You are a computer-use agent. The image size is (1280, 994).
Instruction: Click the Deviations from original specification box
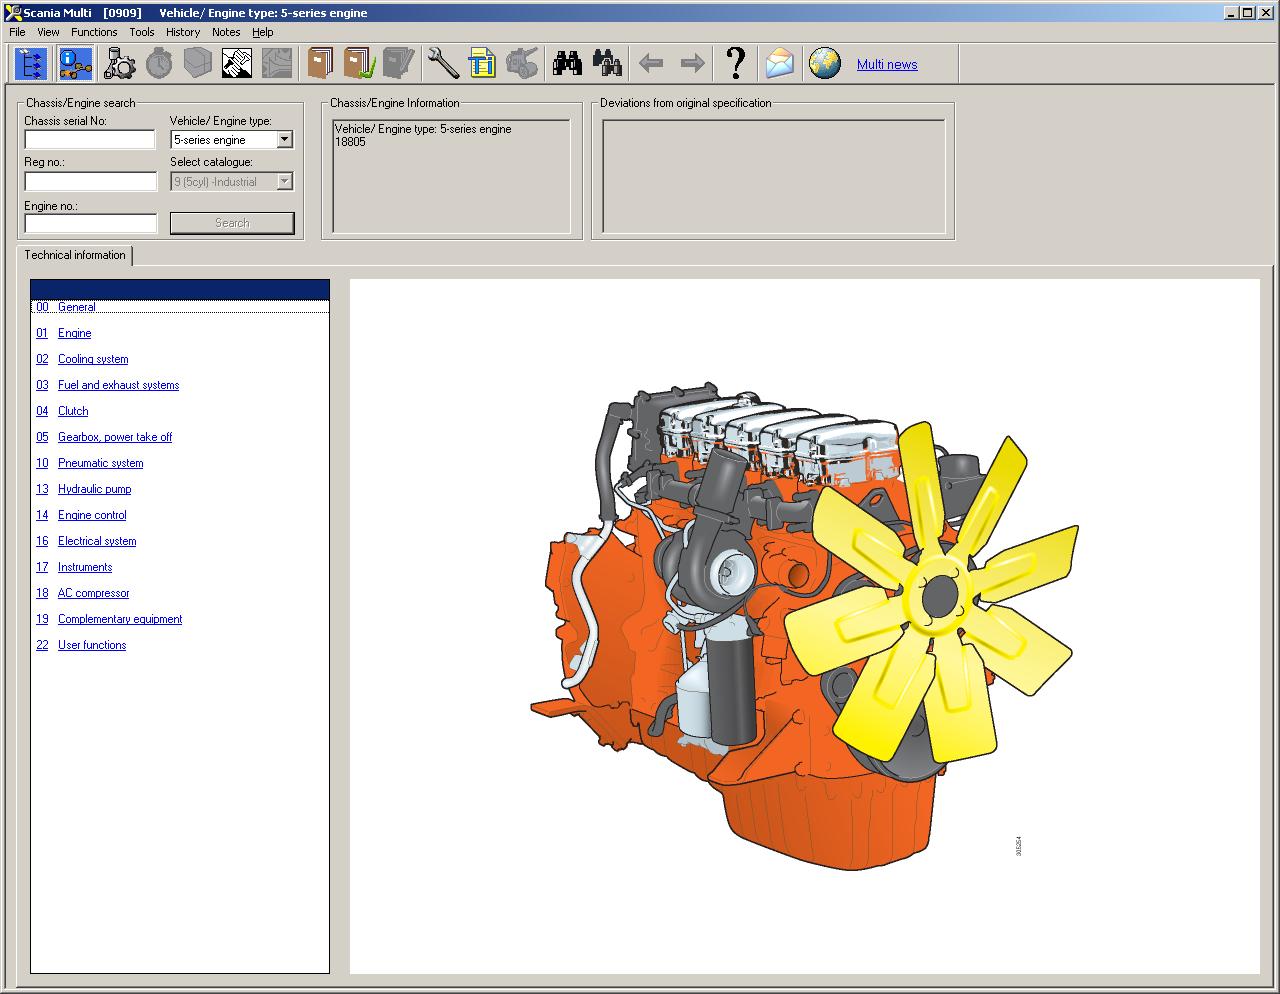click(x=773, y=176)
